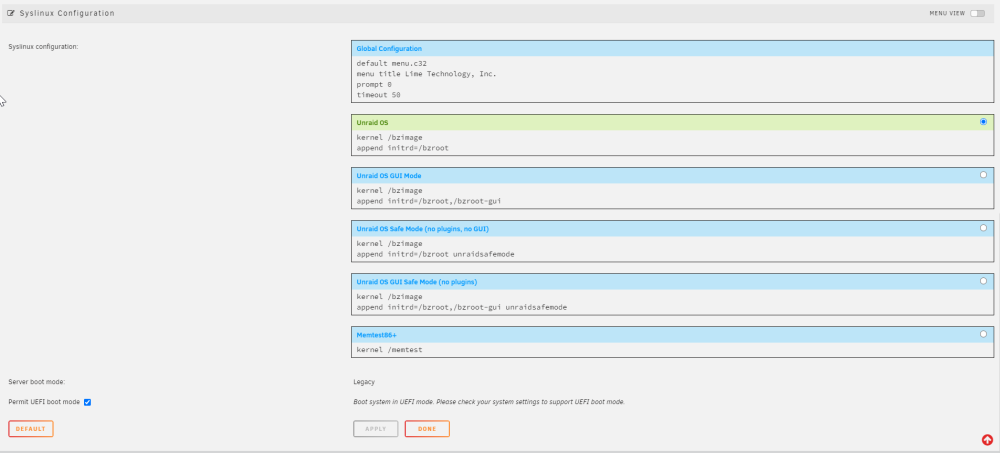Screen dimensions: 1000x453
Task: Click the Memtest86+ header label
Action: point(377,334)
